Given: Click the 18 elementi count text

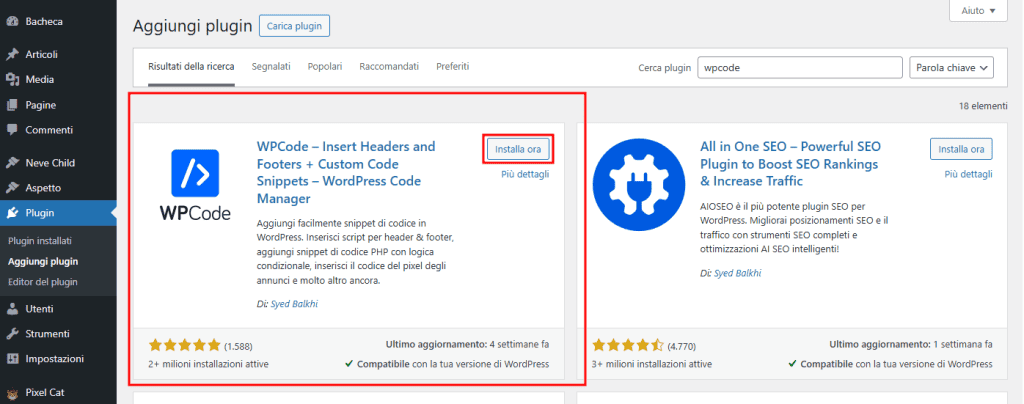Looking at the screenshot, I should pyautogui.click(x=982, y=106).
